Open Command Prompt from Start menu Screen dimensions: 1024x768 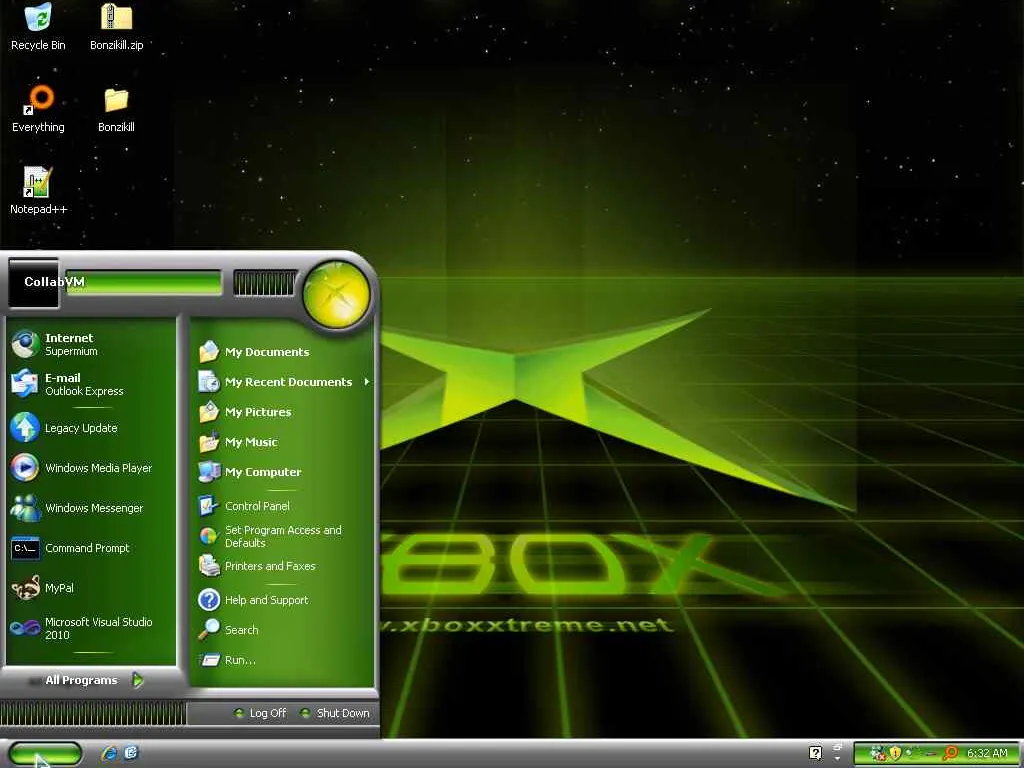tap(91, 548)
